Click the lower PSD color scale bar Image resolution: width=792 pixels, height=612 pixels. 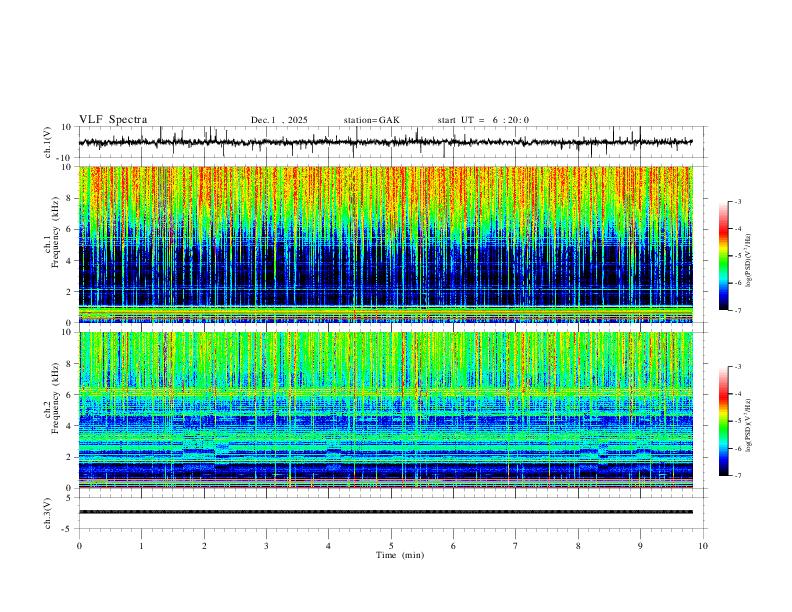[x=723, y=421]
